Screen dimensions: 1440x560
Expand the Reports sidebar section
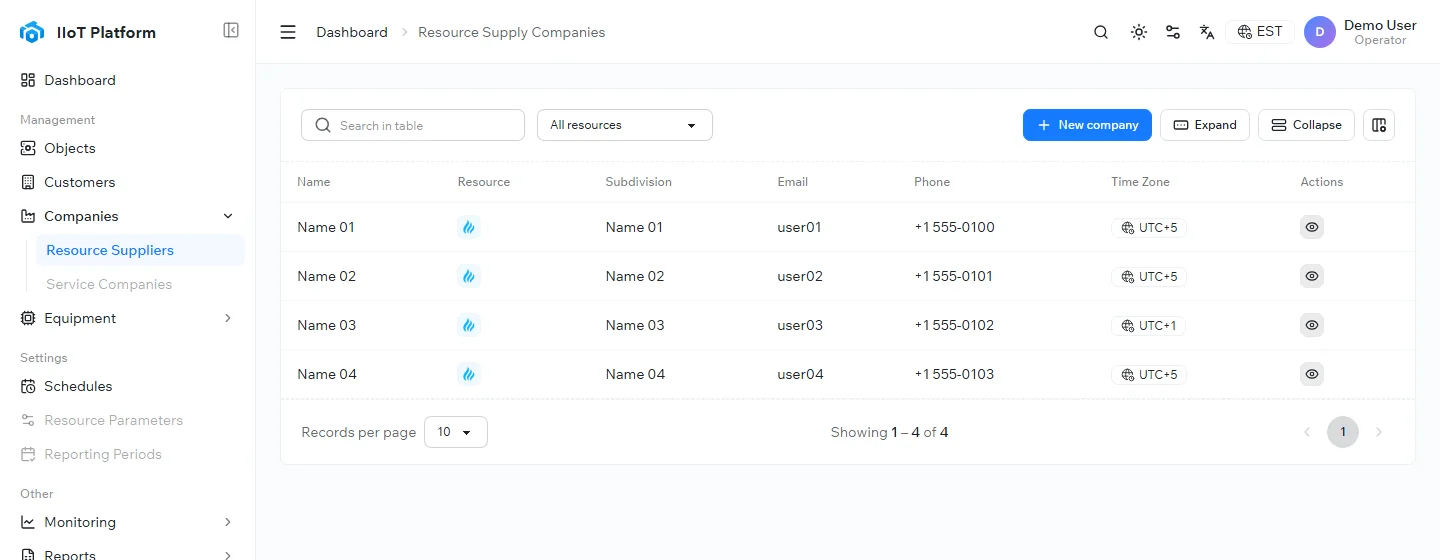point(228,555)
